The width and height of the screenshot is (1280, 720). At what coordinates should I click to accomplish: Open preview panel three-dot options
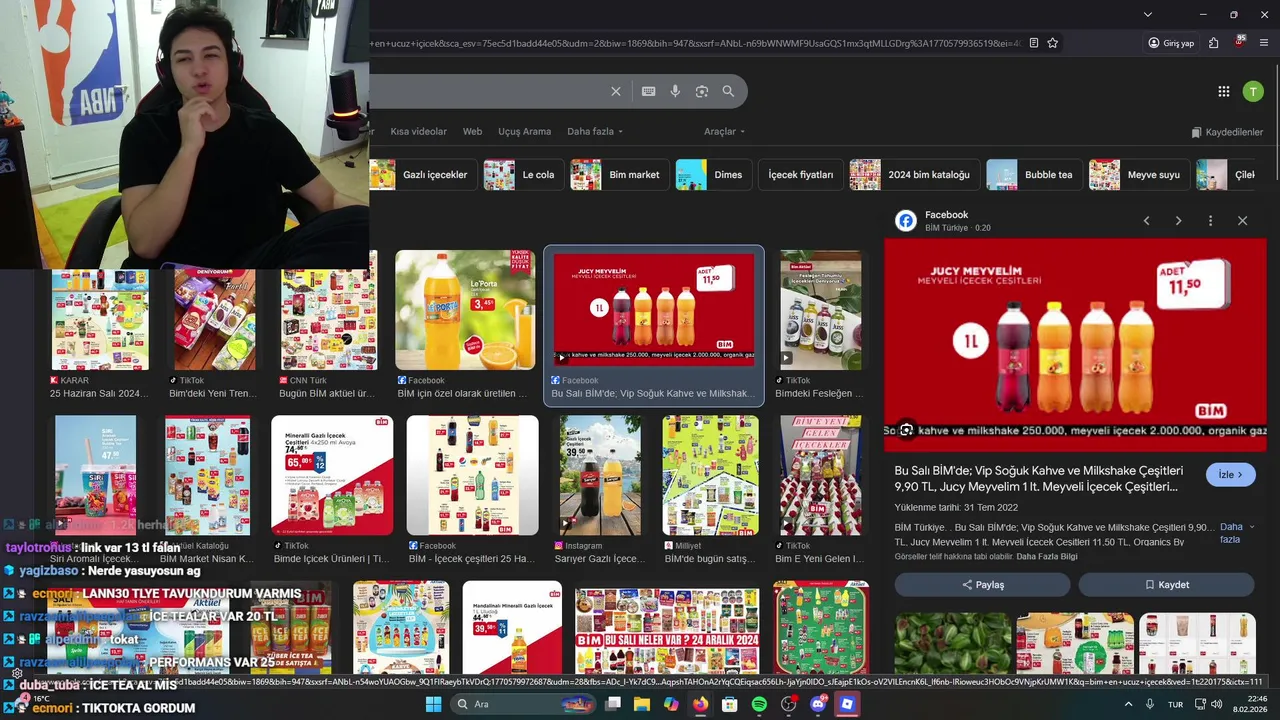[x=1210, y=220]
